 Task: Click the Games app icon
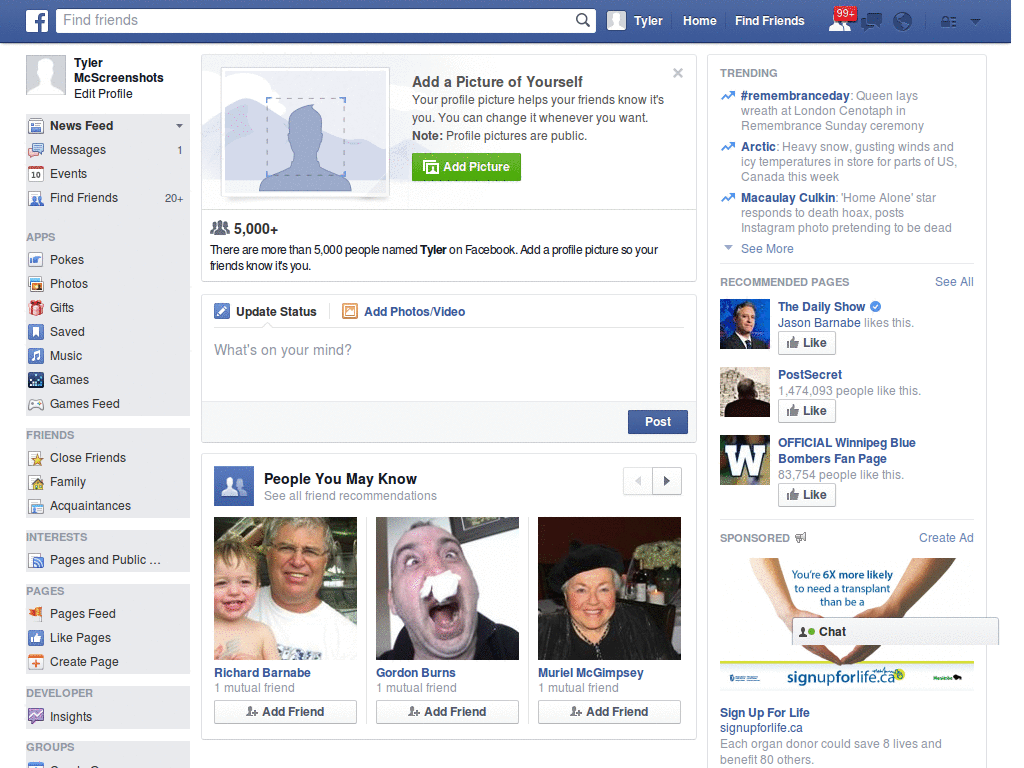coord(36,380)
